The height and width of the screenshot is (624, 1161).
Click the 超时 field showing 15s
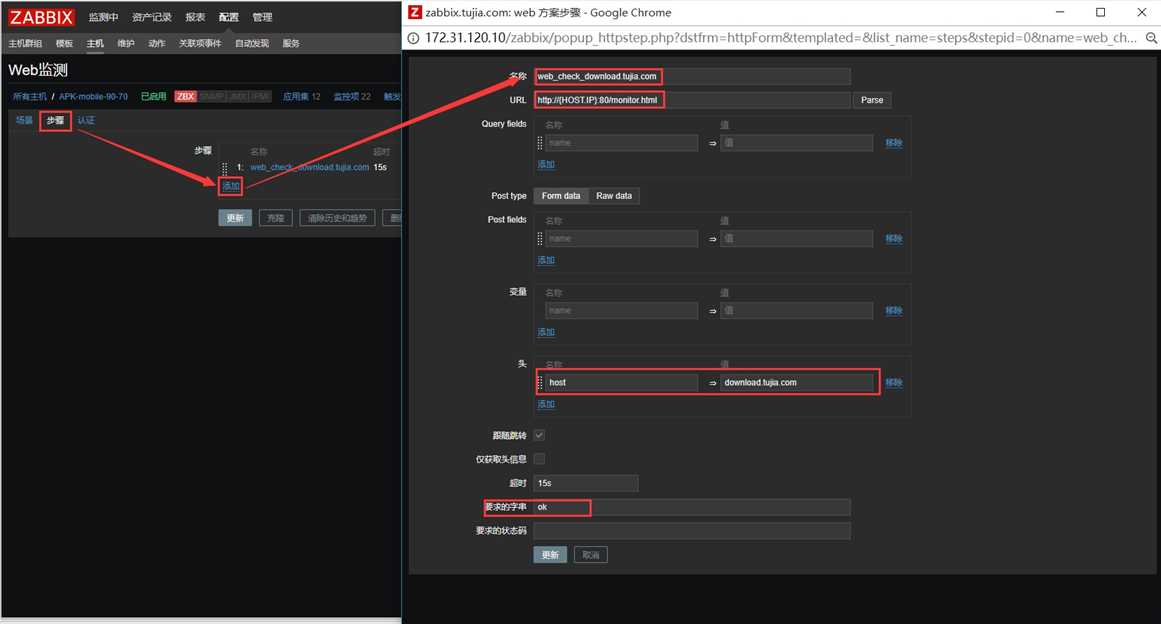point(586,483)
